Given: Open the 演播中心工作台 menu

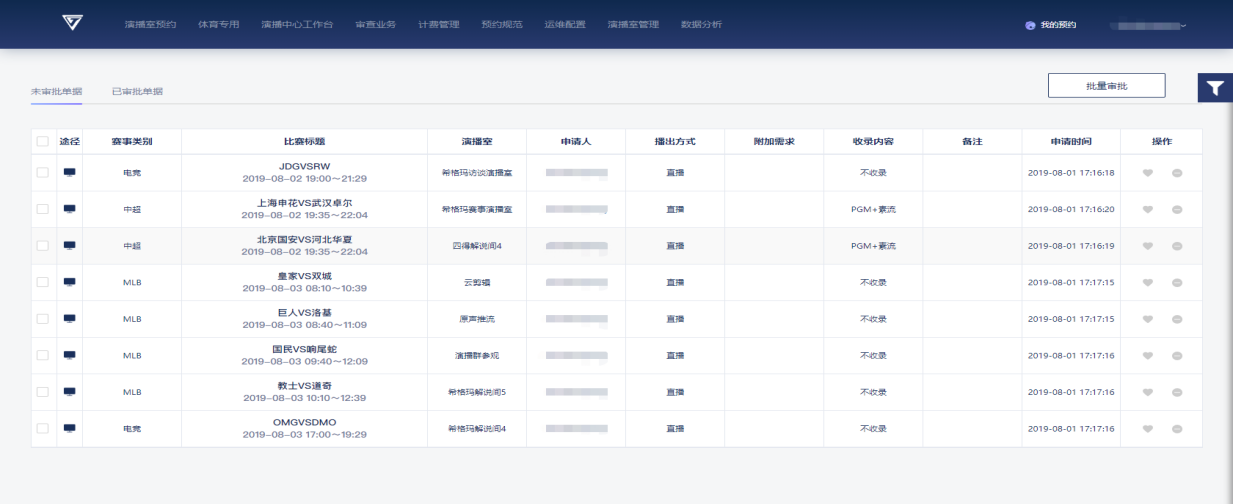Looking at the screenshot, I should click(x=297, y=24).
